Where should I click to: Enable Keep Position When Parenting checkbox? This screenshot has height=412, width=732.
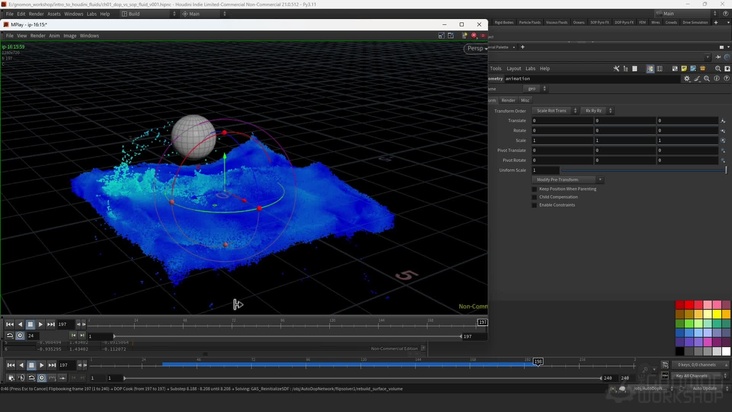tap(535, 189)
